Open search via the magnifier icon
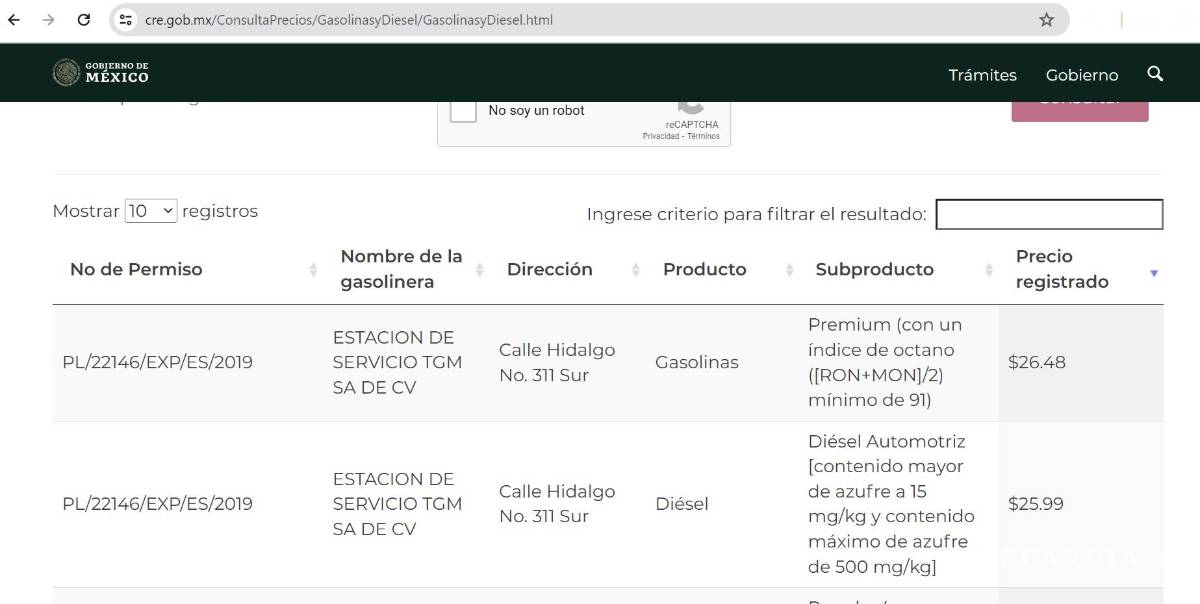The width and height of the screenshot is (1200, 604). click(1155, 75)
